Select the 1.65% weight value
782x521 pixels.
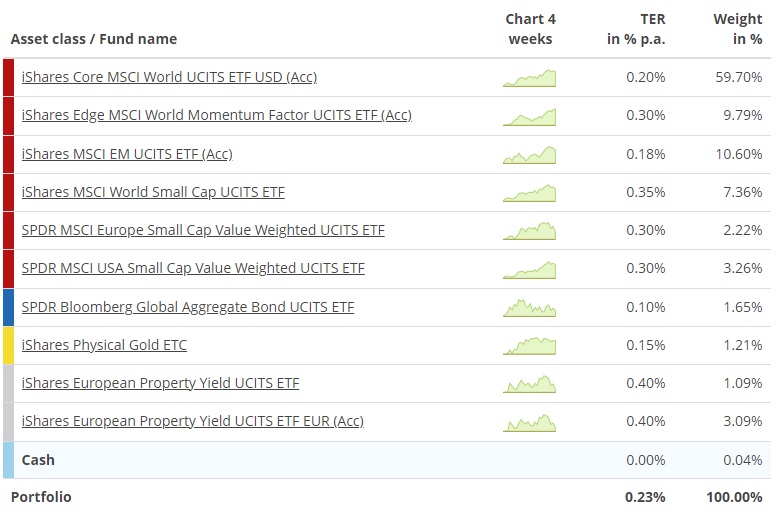tap(743, 307)
